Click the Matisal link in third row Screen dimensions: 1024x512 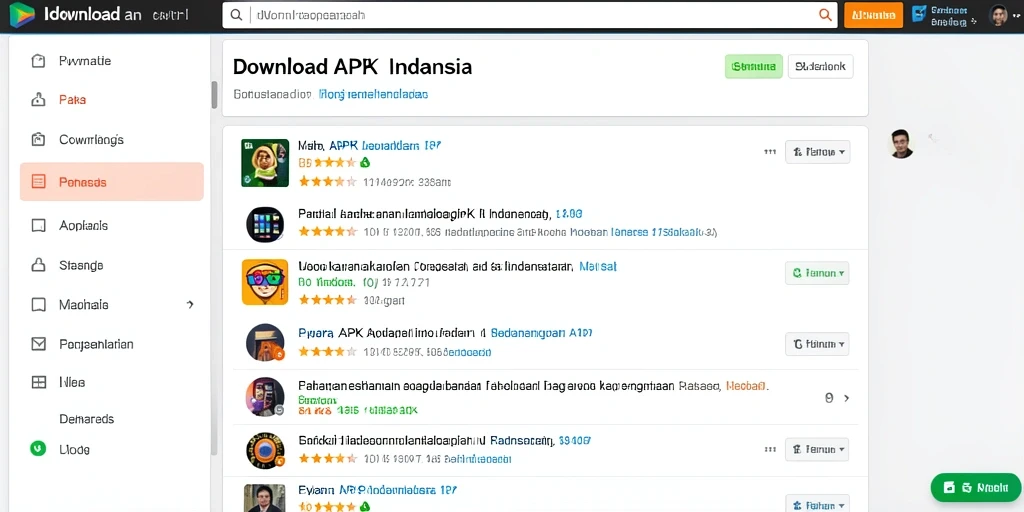pyautogui.click(x=598, y=266)
